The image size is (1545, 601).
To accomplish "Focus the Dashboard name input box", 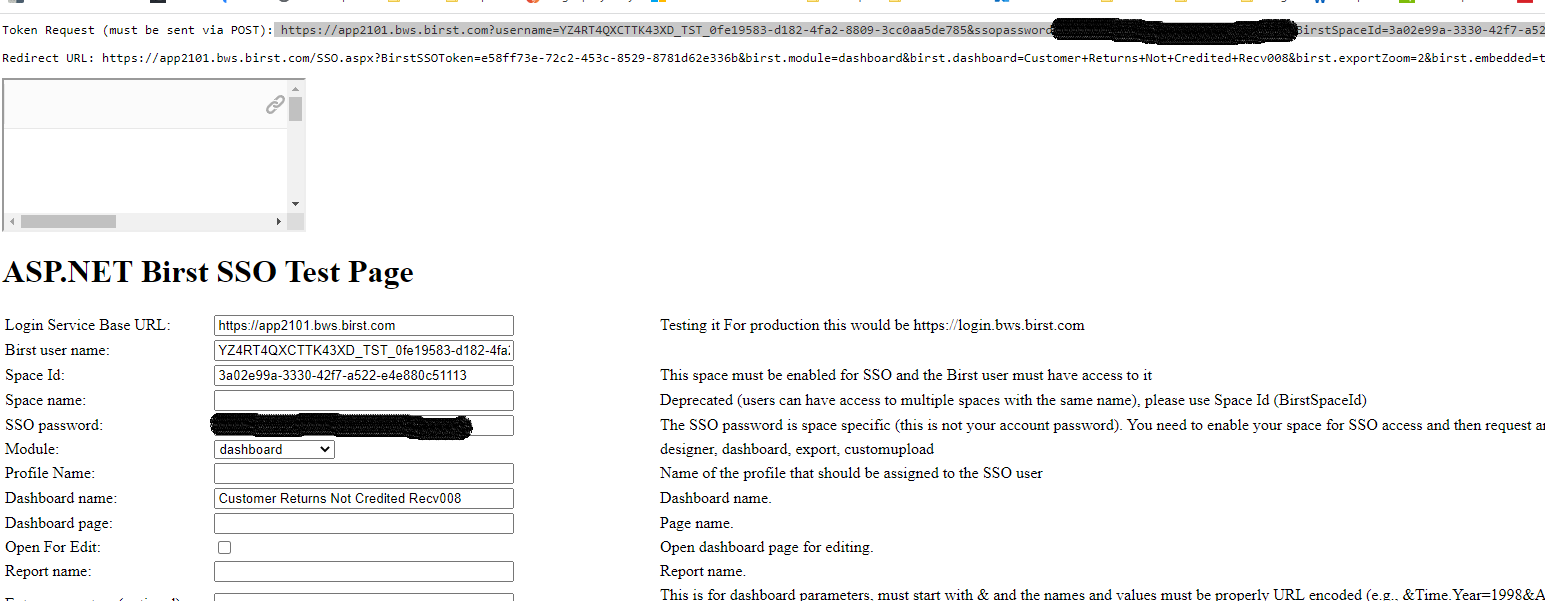I will [x=364, y=498].
